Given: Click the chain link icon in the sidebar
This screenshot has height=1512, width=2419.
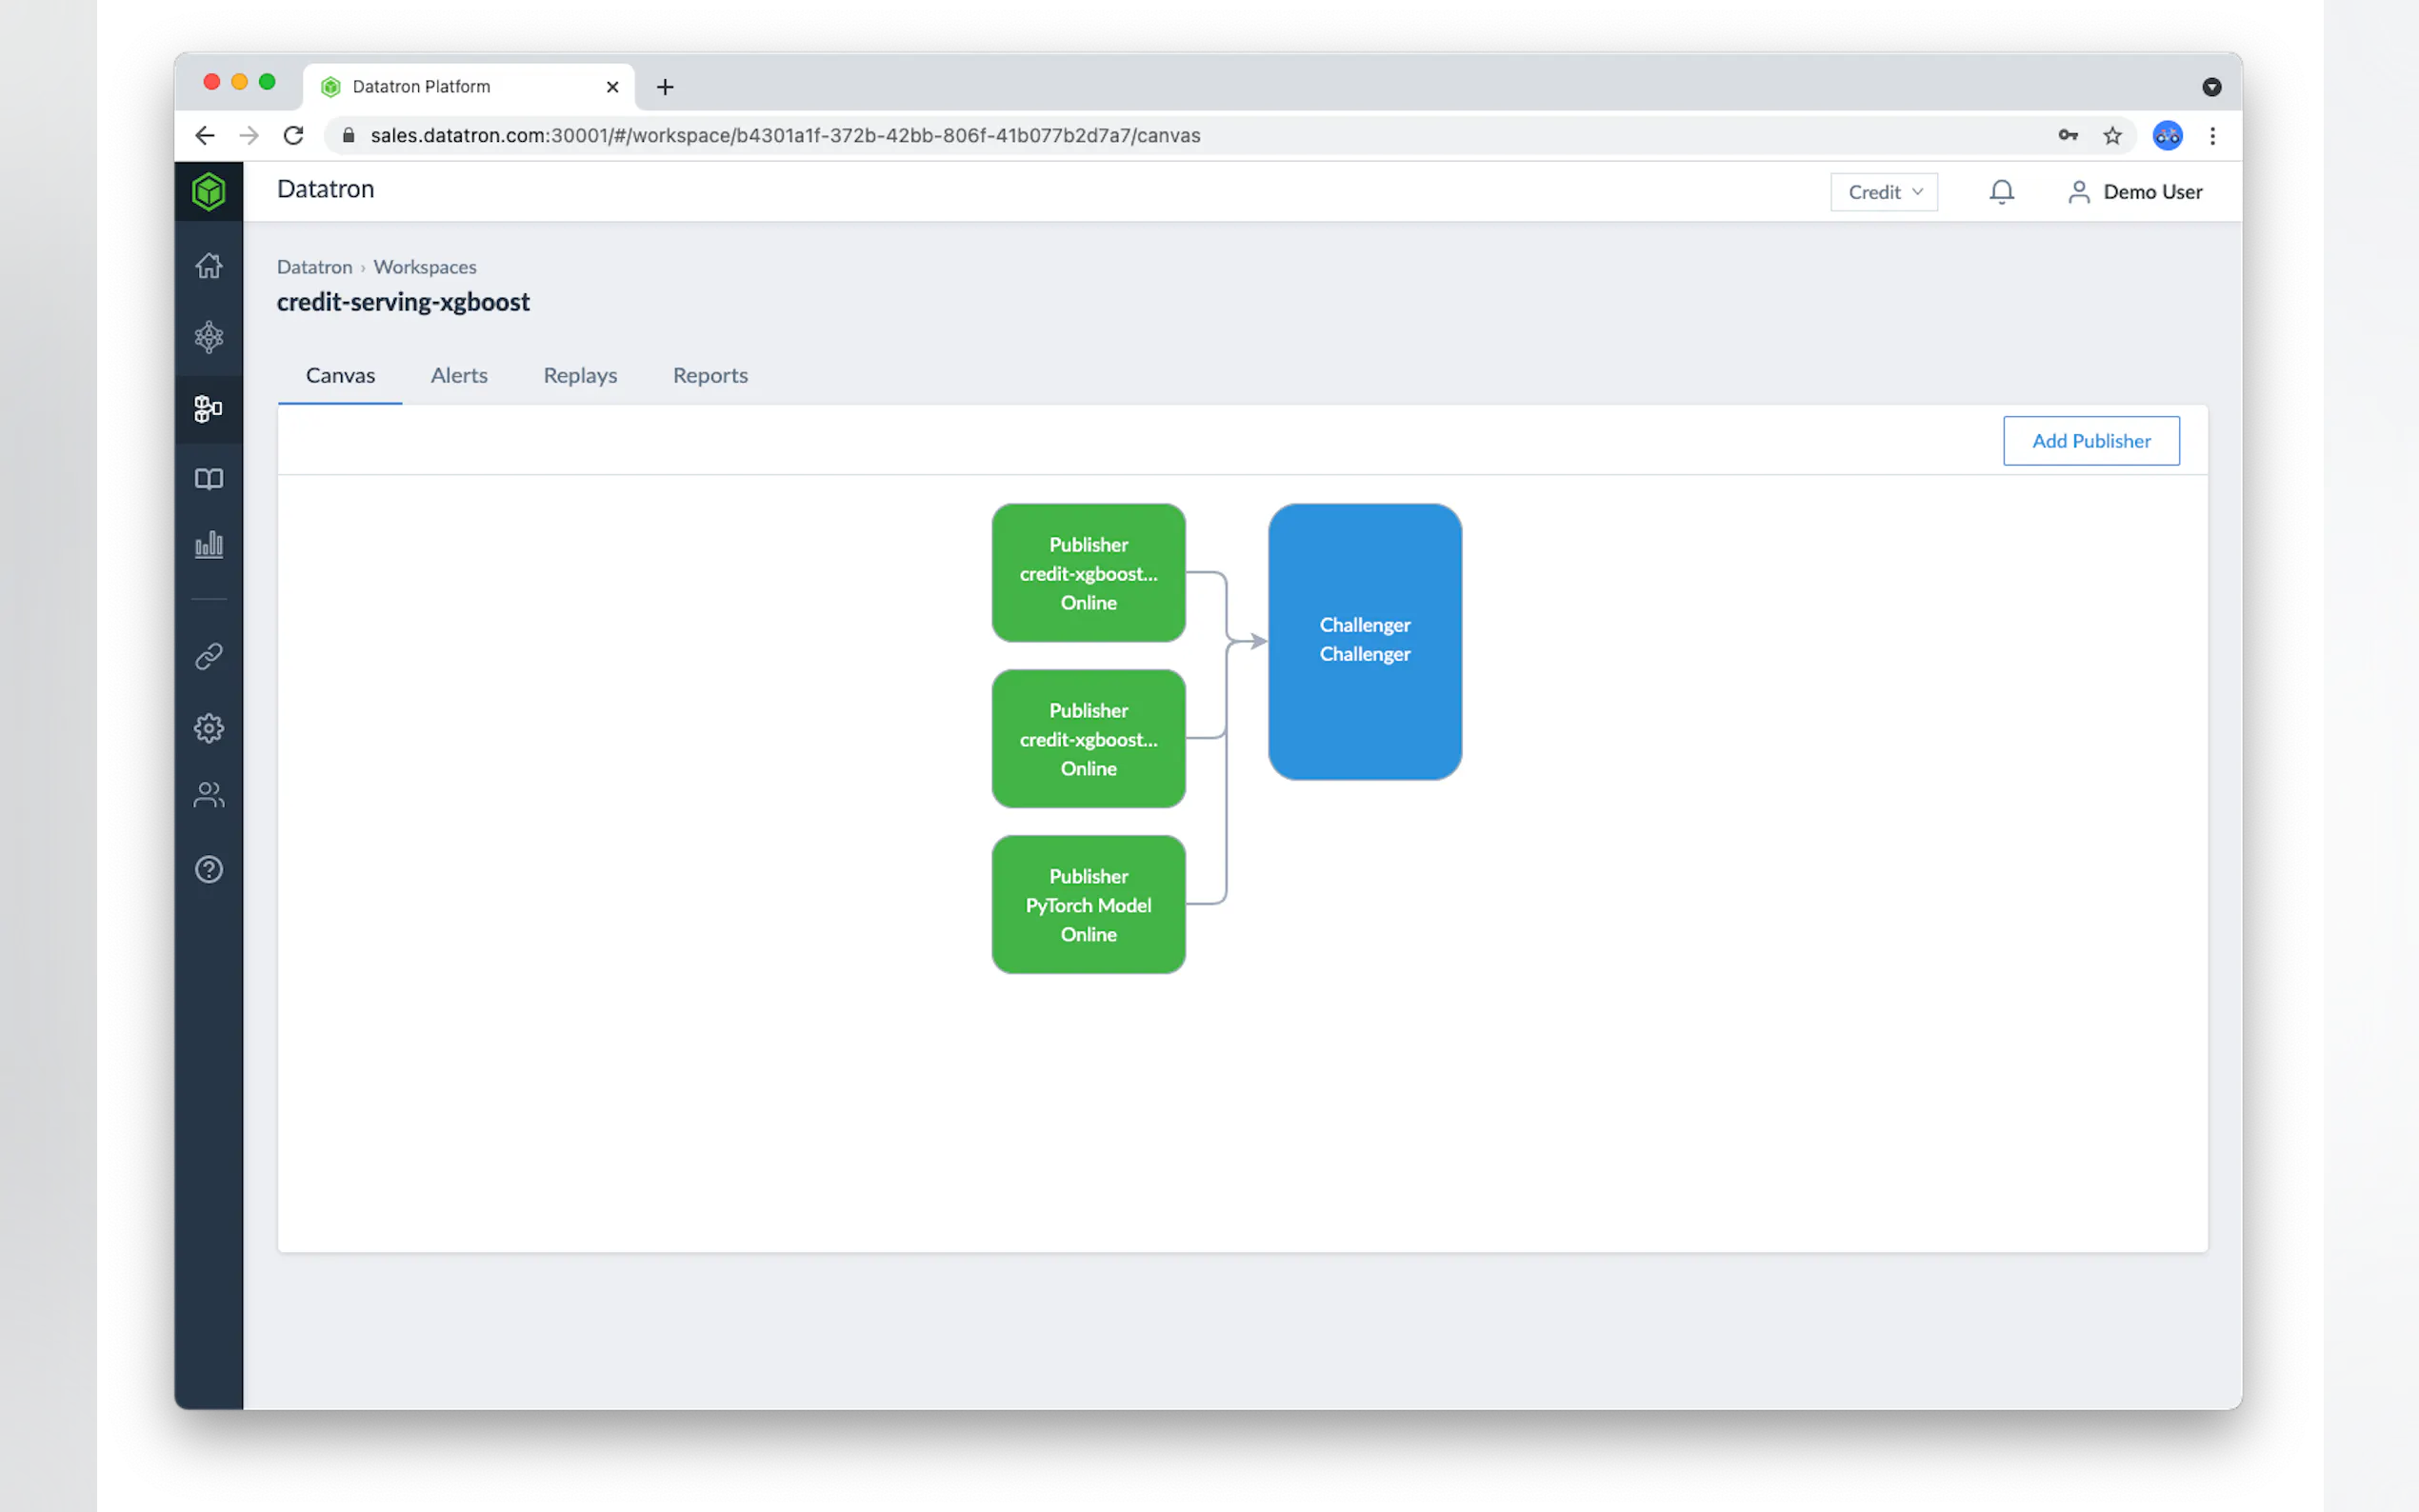Looking at the screenshot, I should 208,656.
